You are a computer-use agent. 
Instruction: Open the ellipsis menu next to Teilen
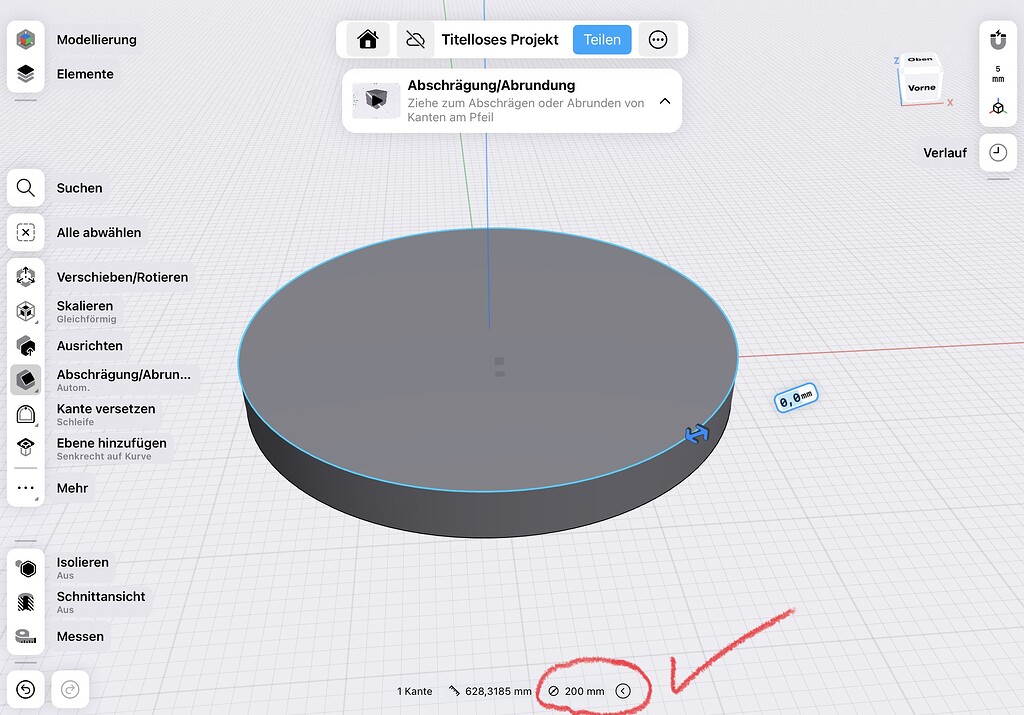point(658,39)
